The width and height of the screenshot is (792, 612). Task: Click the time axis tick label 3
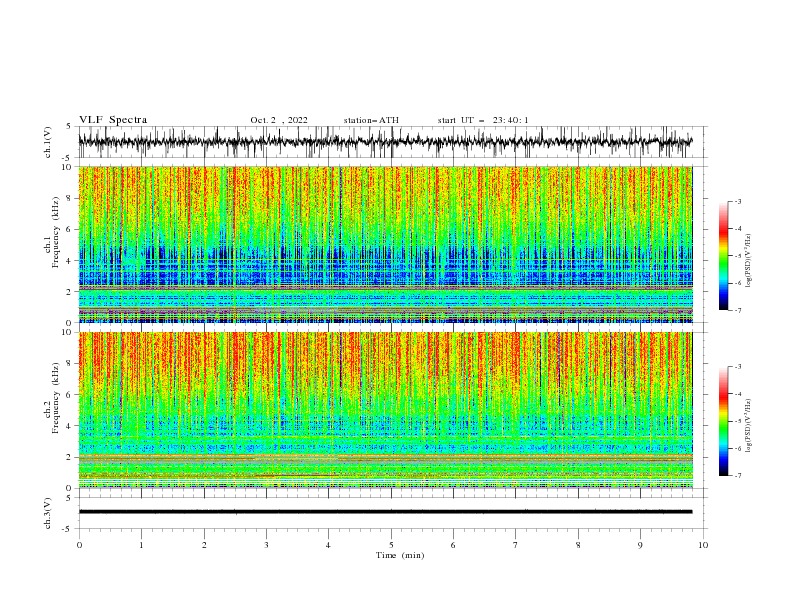pyautogui.click(x=266, y=545)
